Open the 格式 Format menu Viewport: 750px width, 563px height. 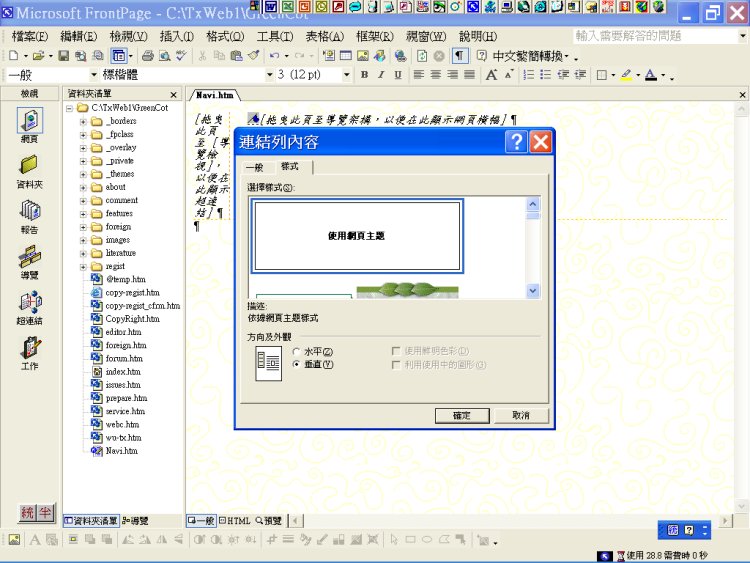pos(224,36)
